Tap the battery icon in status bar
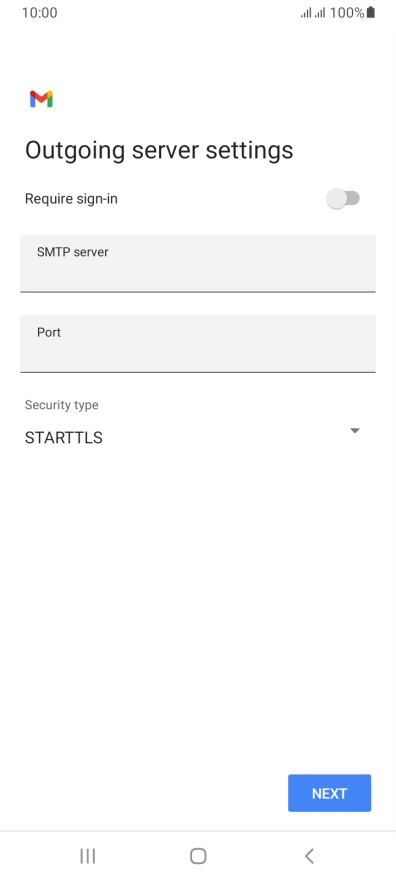 tap(371, 12)
